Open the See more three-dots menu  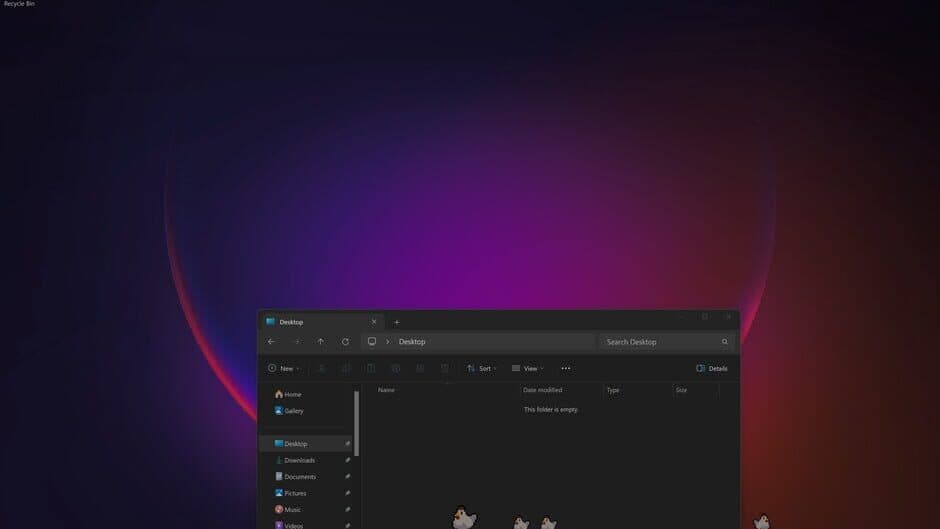pyautogui.click(x=565, y=368)
